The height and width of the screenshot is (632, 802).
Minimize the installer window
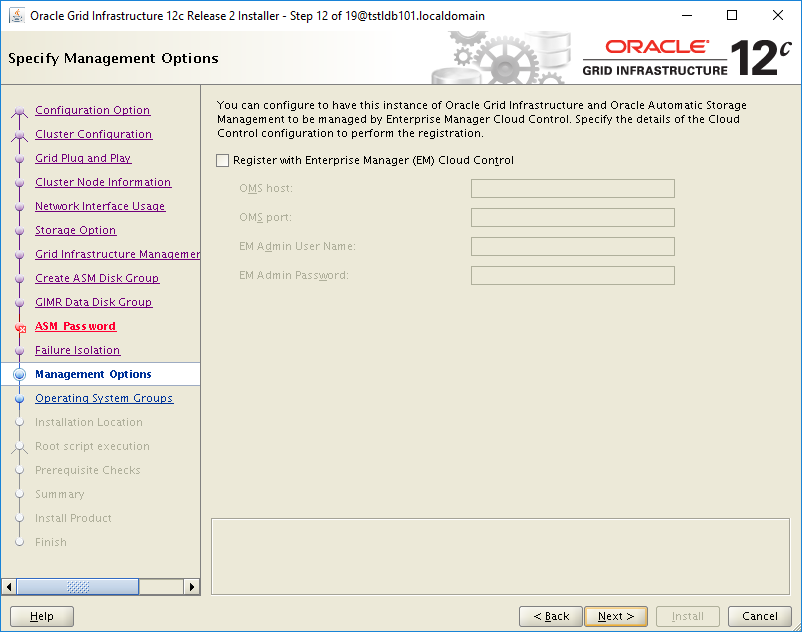tap(686, 15)
